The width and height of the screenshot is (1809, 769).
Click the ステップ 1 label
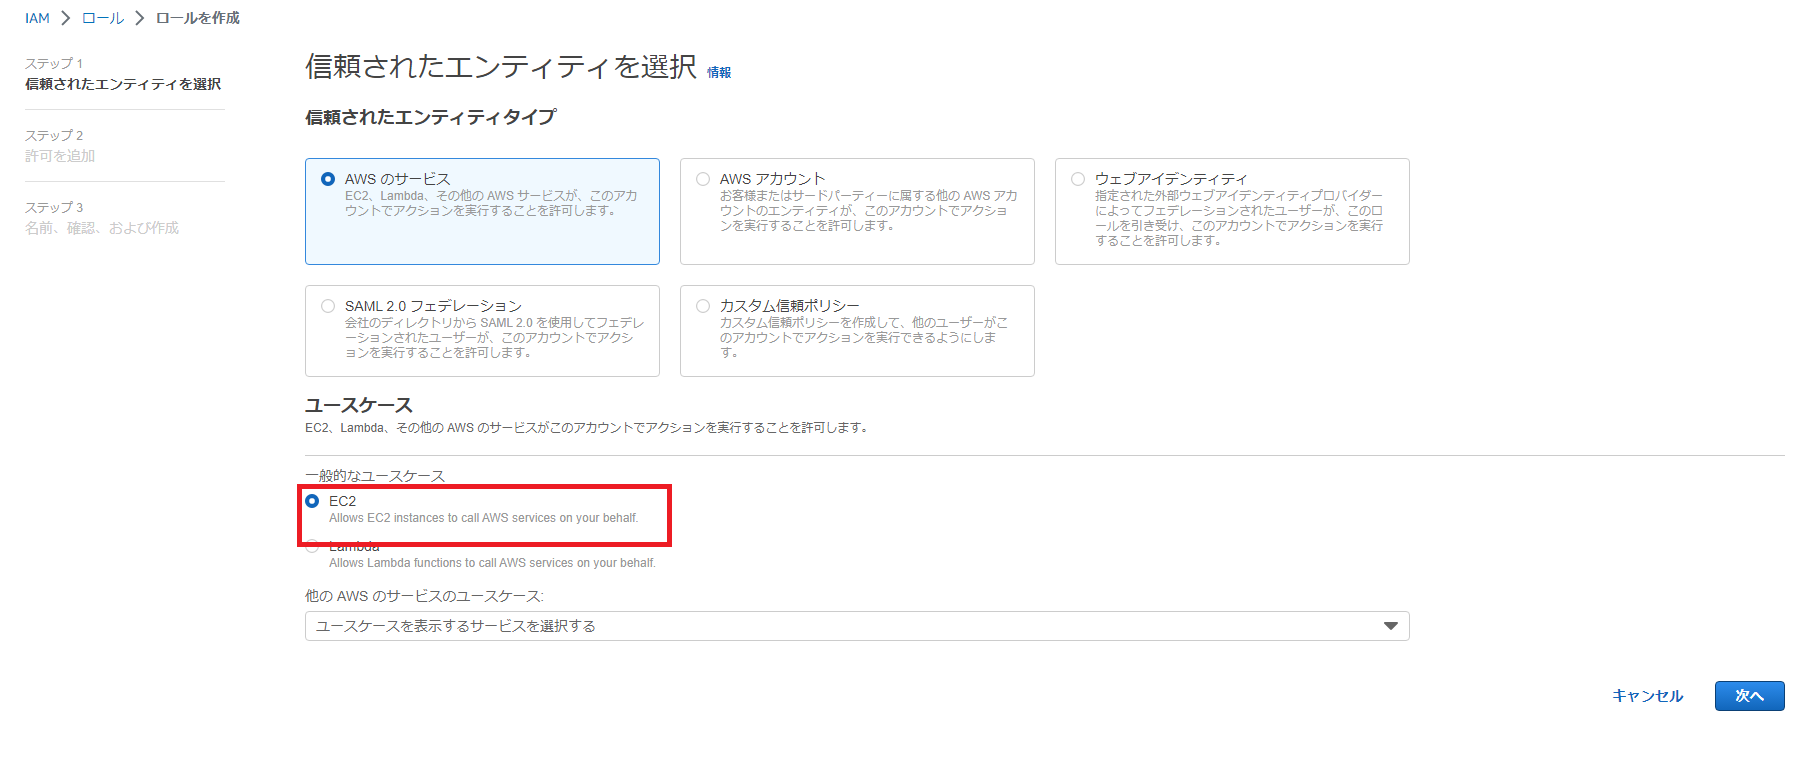coord(54,63)
